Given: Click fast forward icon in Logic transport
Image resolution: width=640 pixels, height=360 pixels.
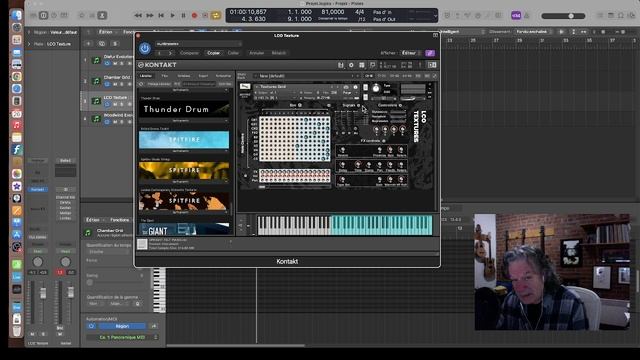Looking at the screenshot, I should pyautogui.click(x=150, y=16).
